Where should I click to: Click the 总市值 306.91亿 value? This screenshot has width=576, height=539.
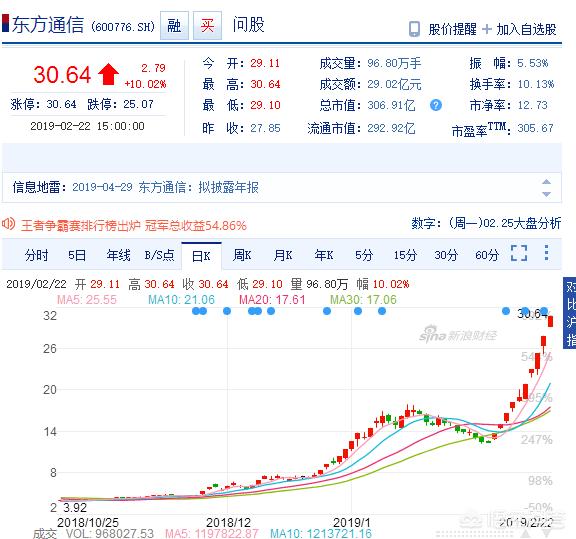pyautogui.click(x=391, y=105)
